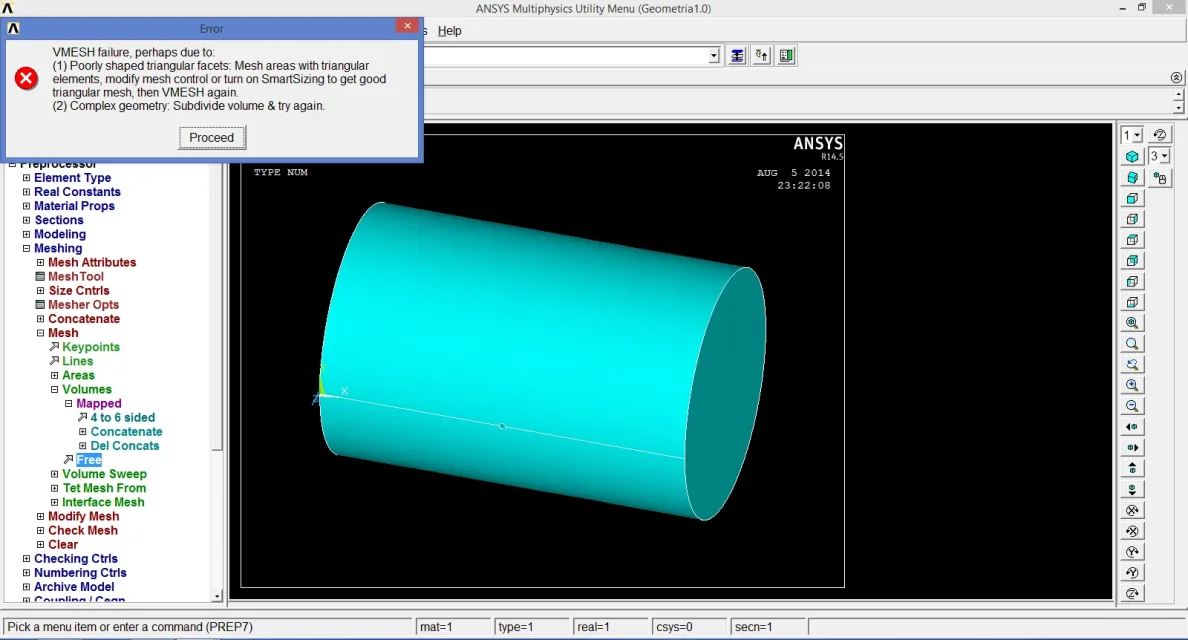1188x640 pixels.
Task: Open the Contact Manager toolbar icon
Action: [x=786, y=56]
